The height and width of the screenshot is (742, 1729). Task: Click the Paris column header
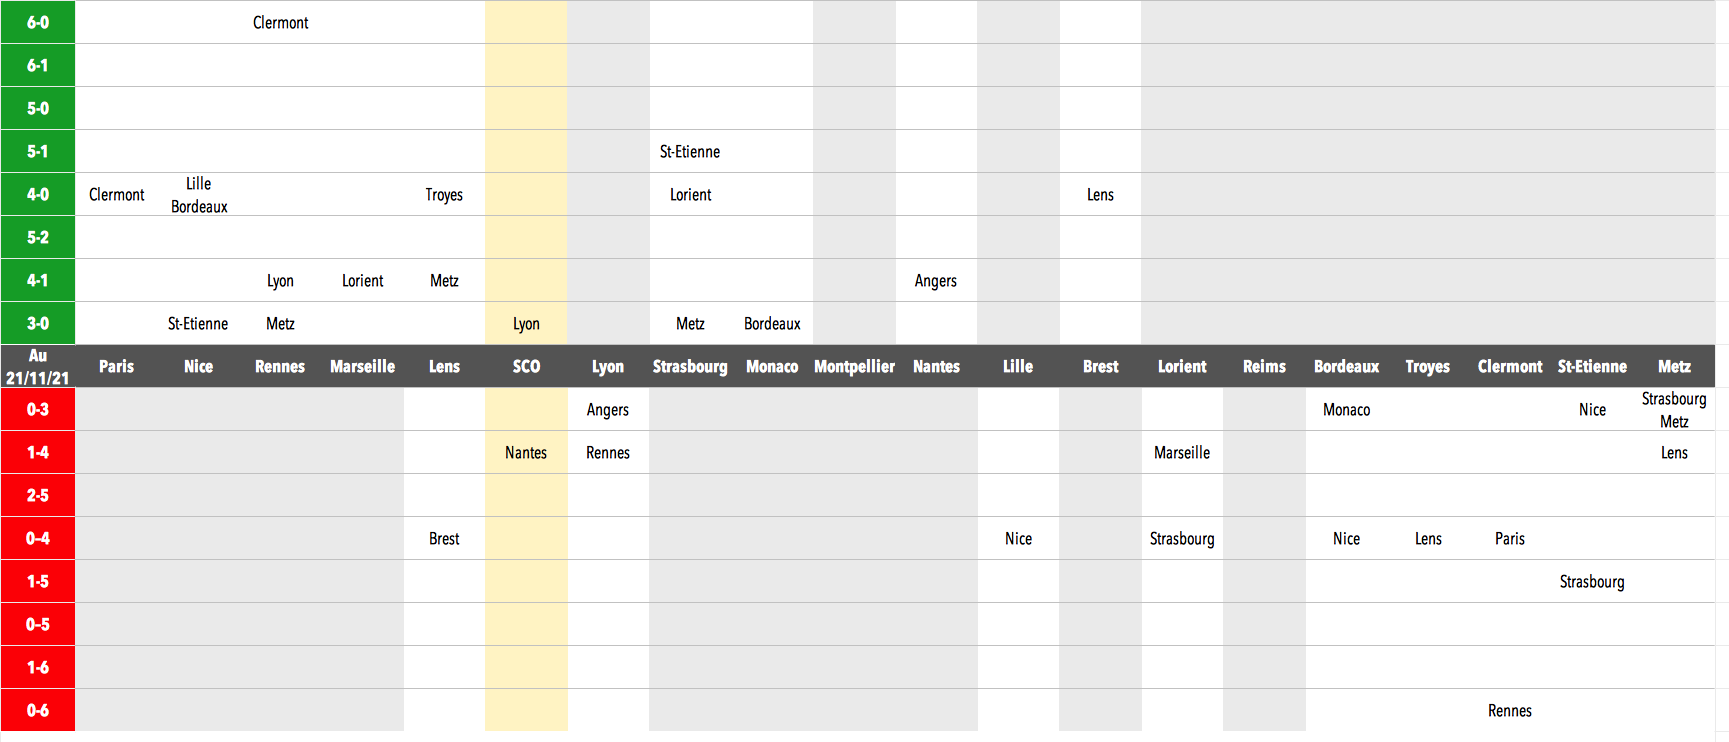(116, 367)
